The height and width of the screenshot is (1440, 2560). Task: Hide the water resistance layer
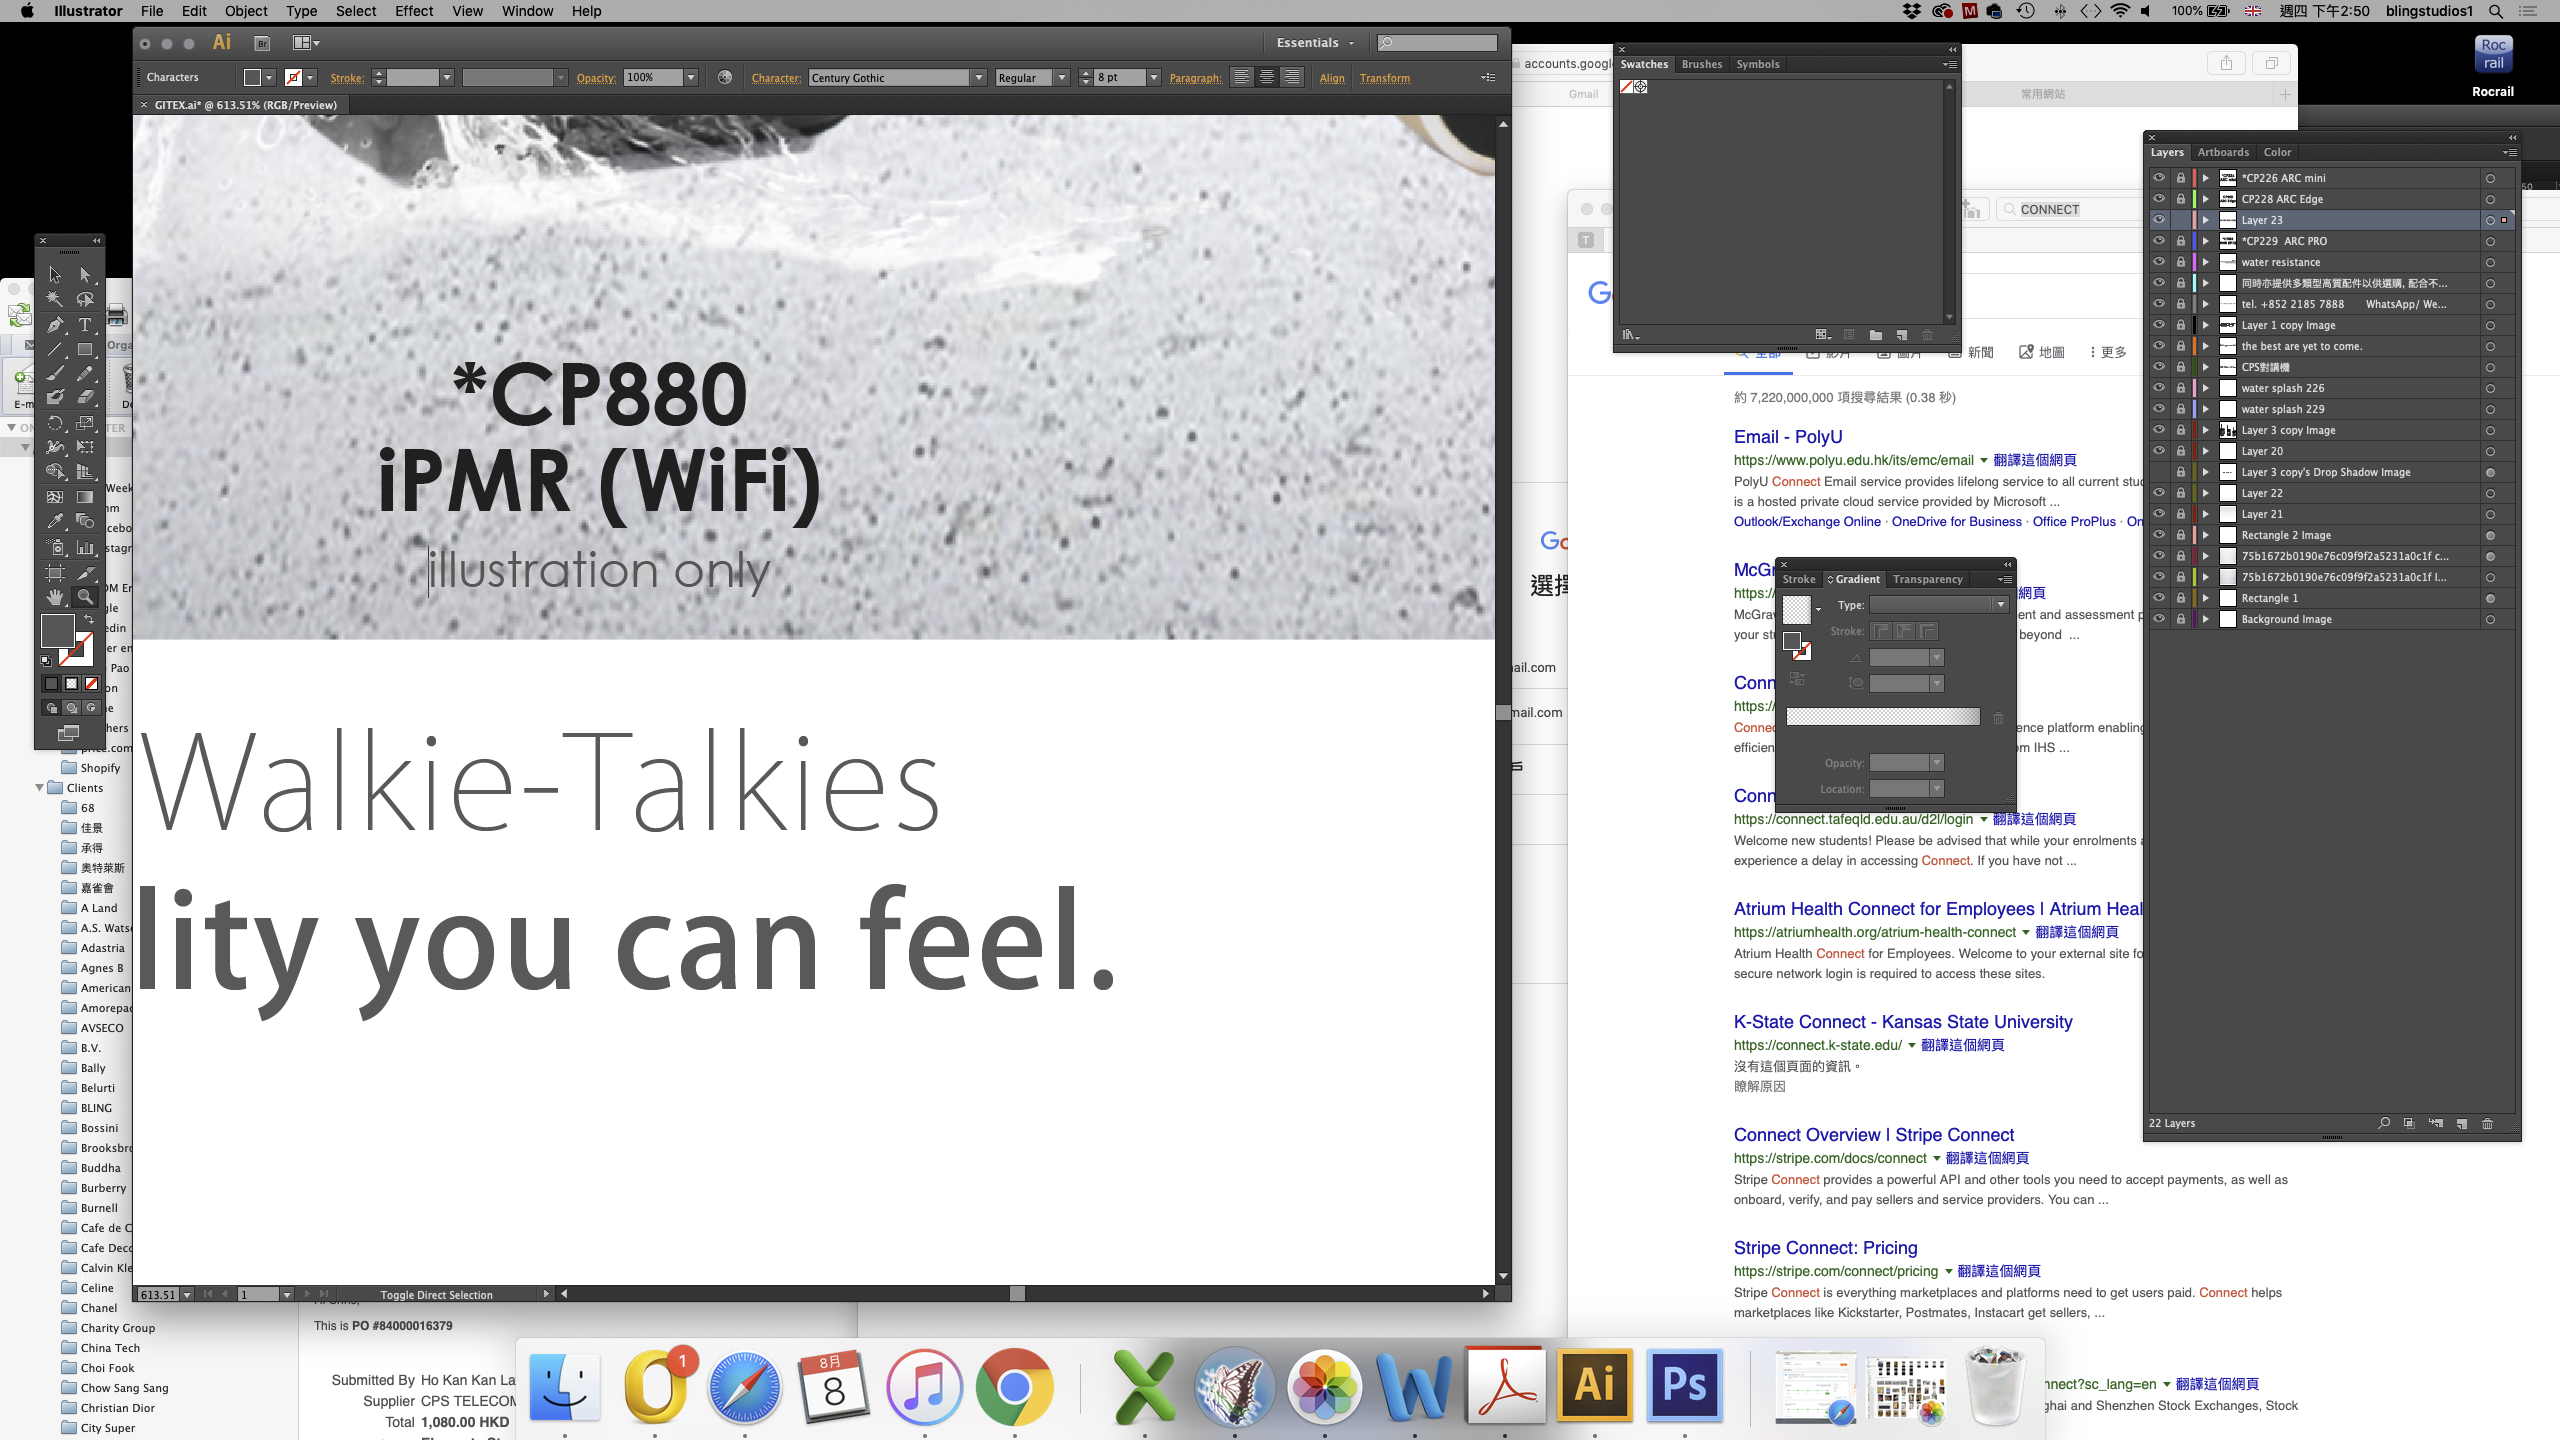click(2159, 262)
